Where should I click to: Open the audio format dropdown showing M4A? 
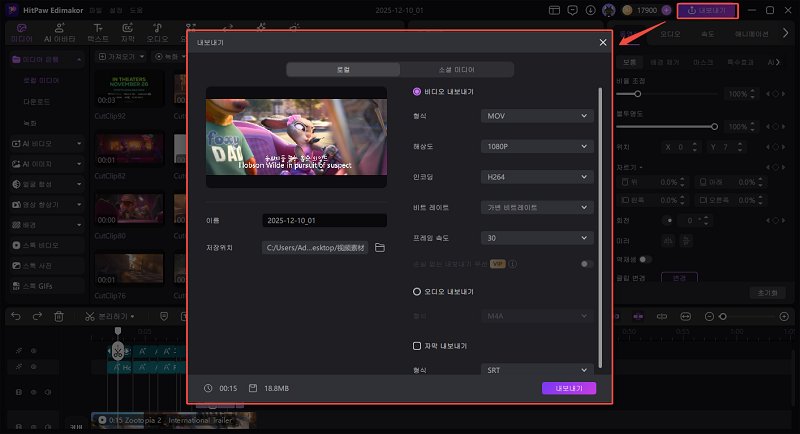click(x=537, y=316)
